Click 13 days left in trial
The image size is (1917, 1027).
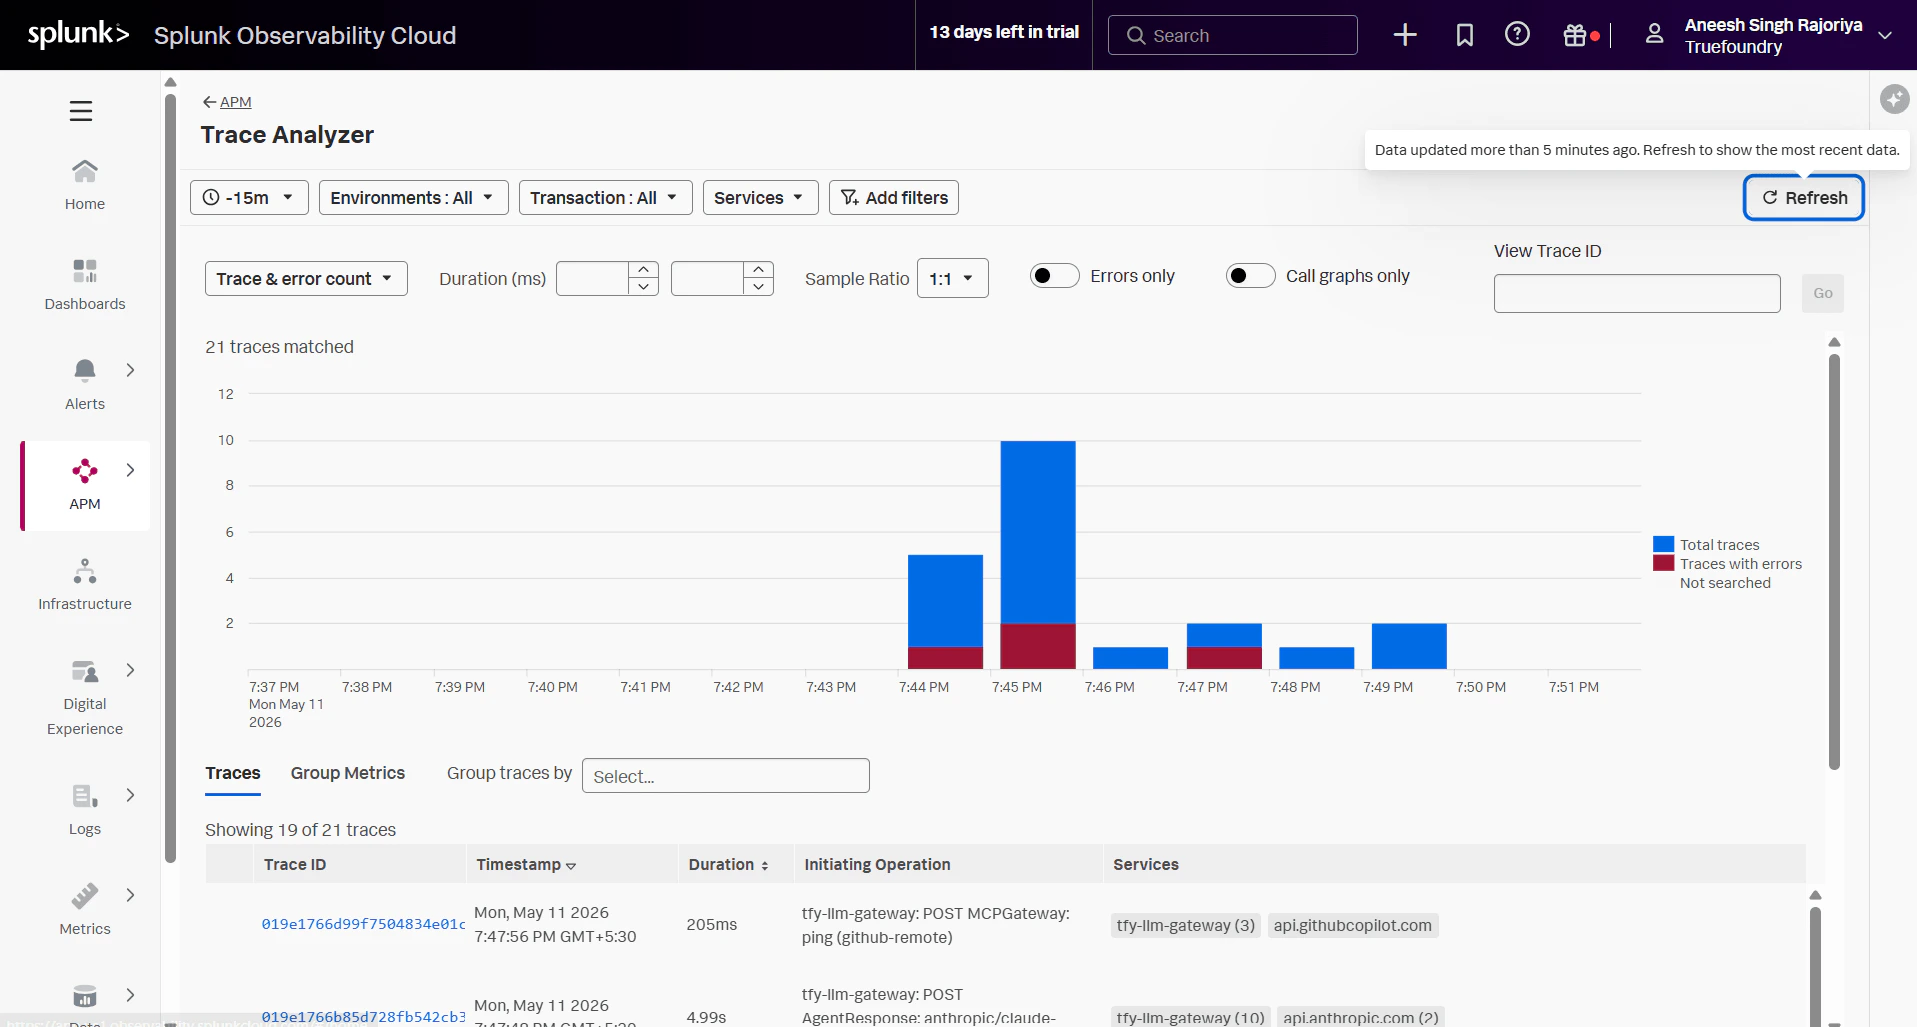(1004, 32)
